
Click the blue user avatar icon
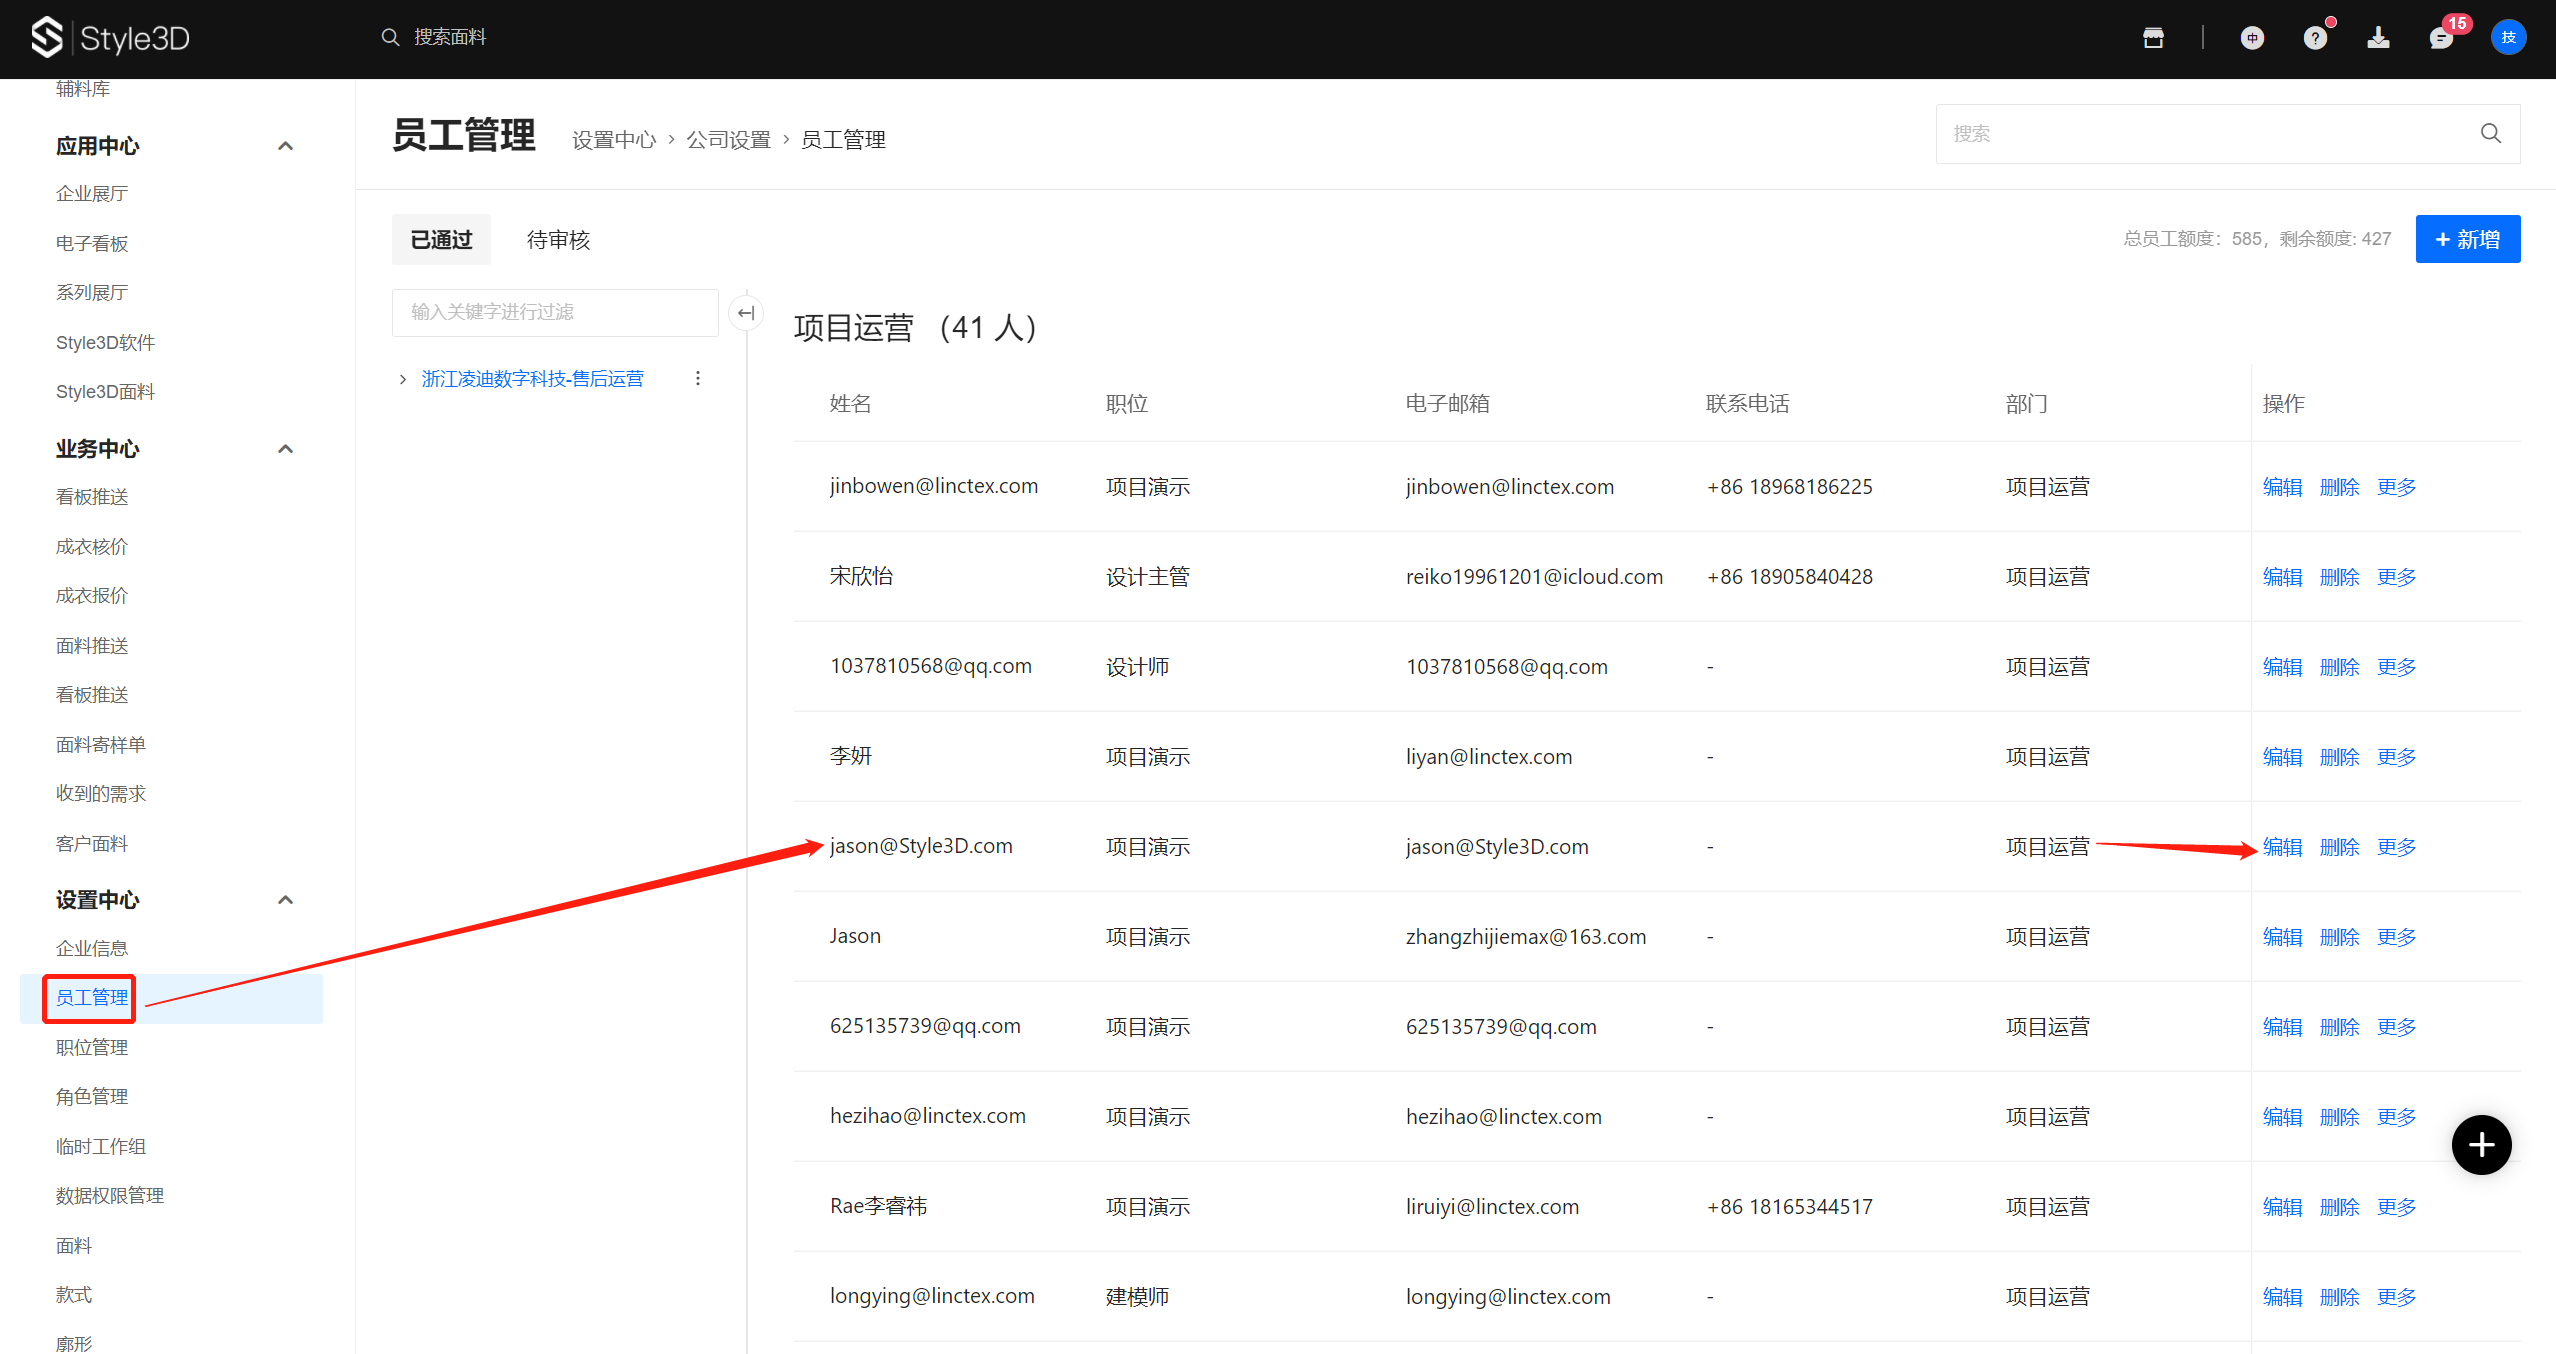tap(2508, 38)
